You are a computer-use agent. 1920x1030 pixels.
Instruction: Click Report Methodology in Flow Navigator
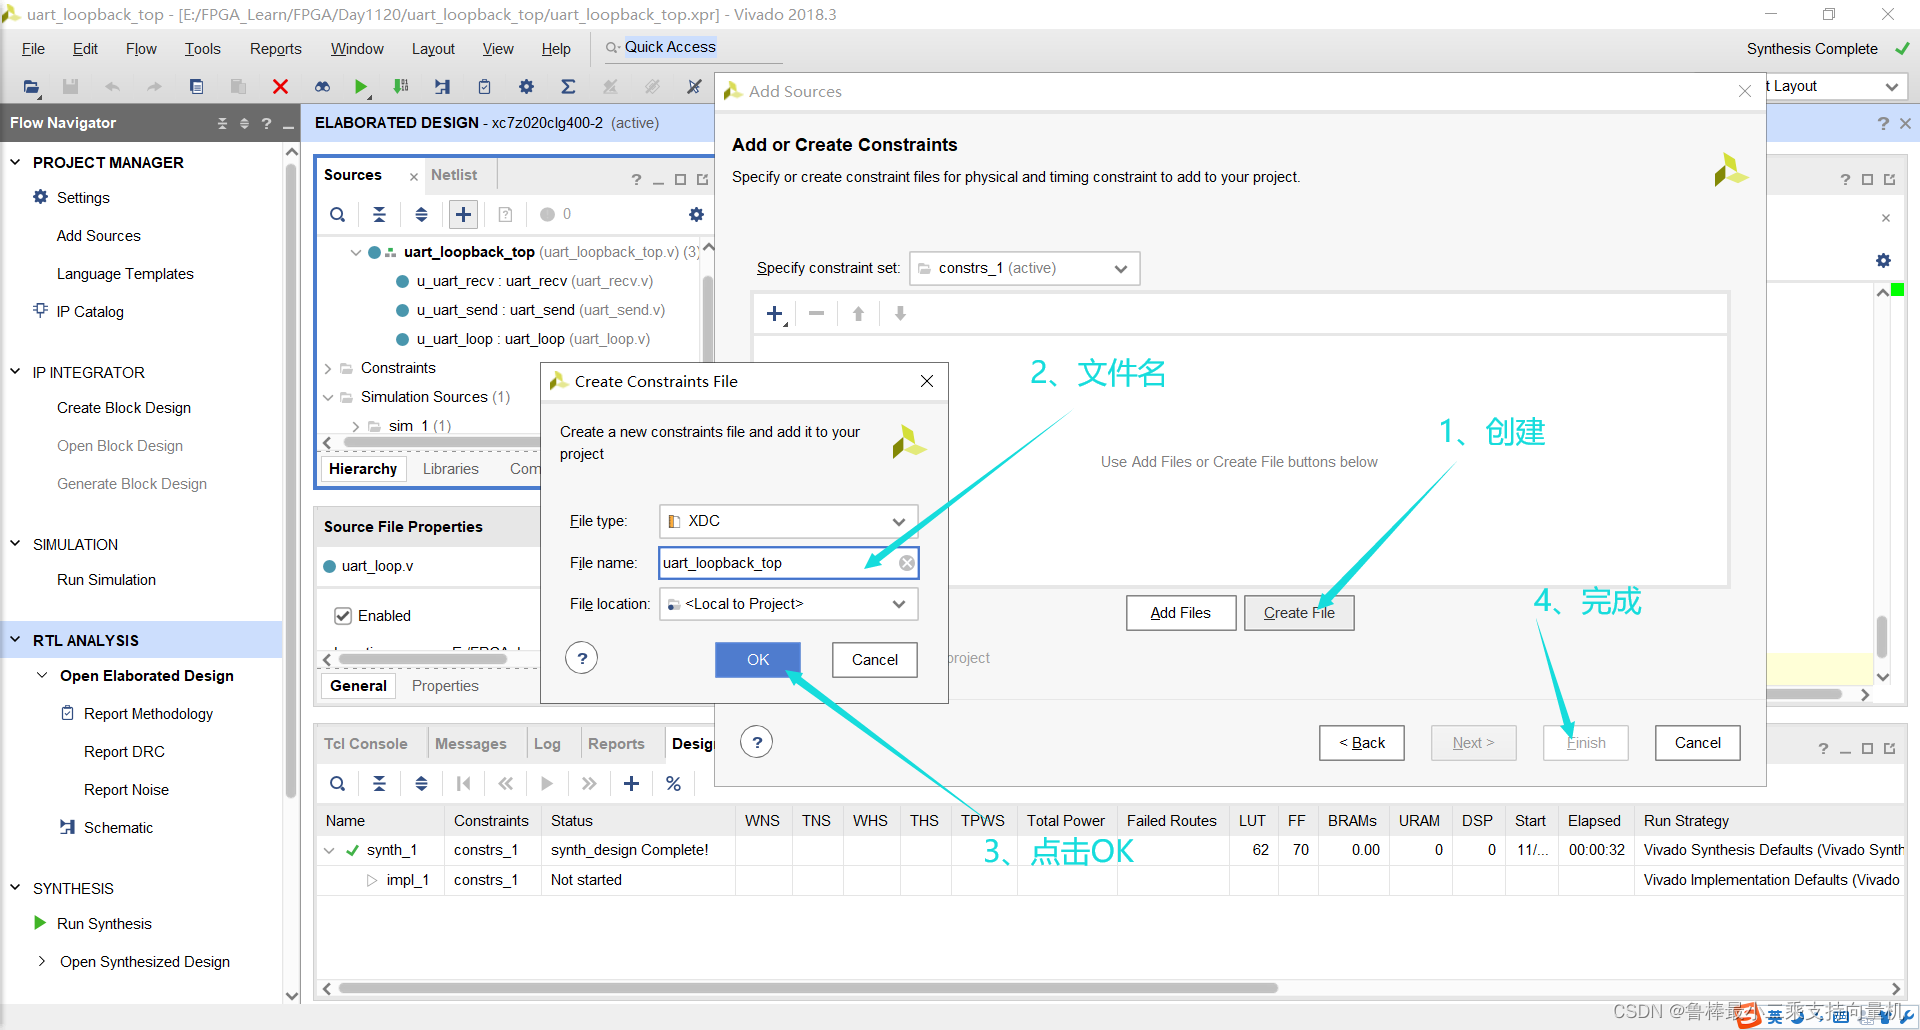coord(148,714)
